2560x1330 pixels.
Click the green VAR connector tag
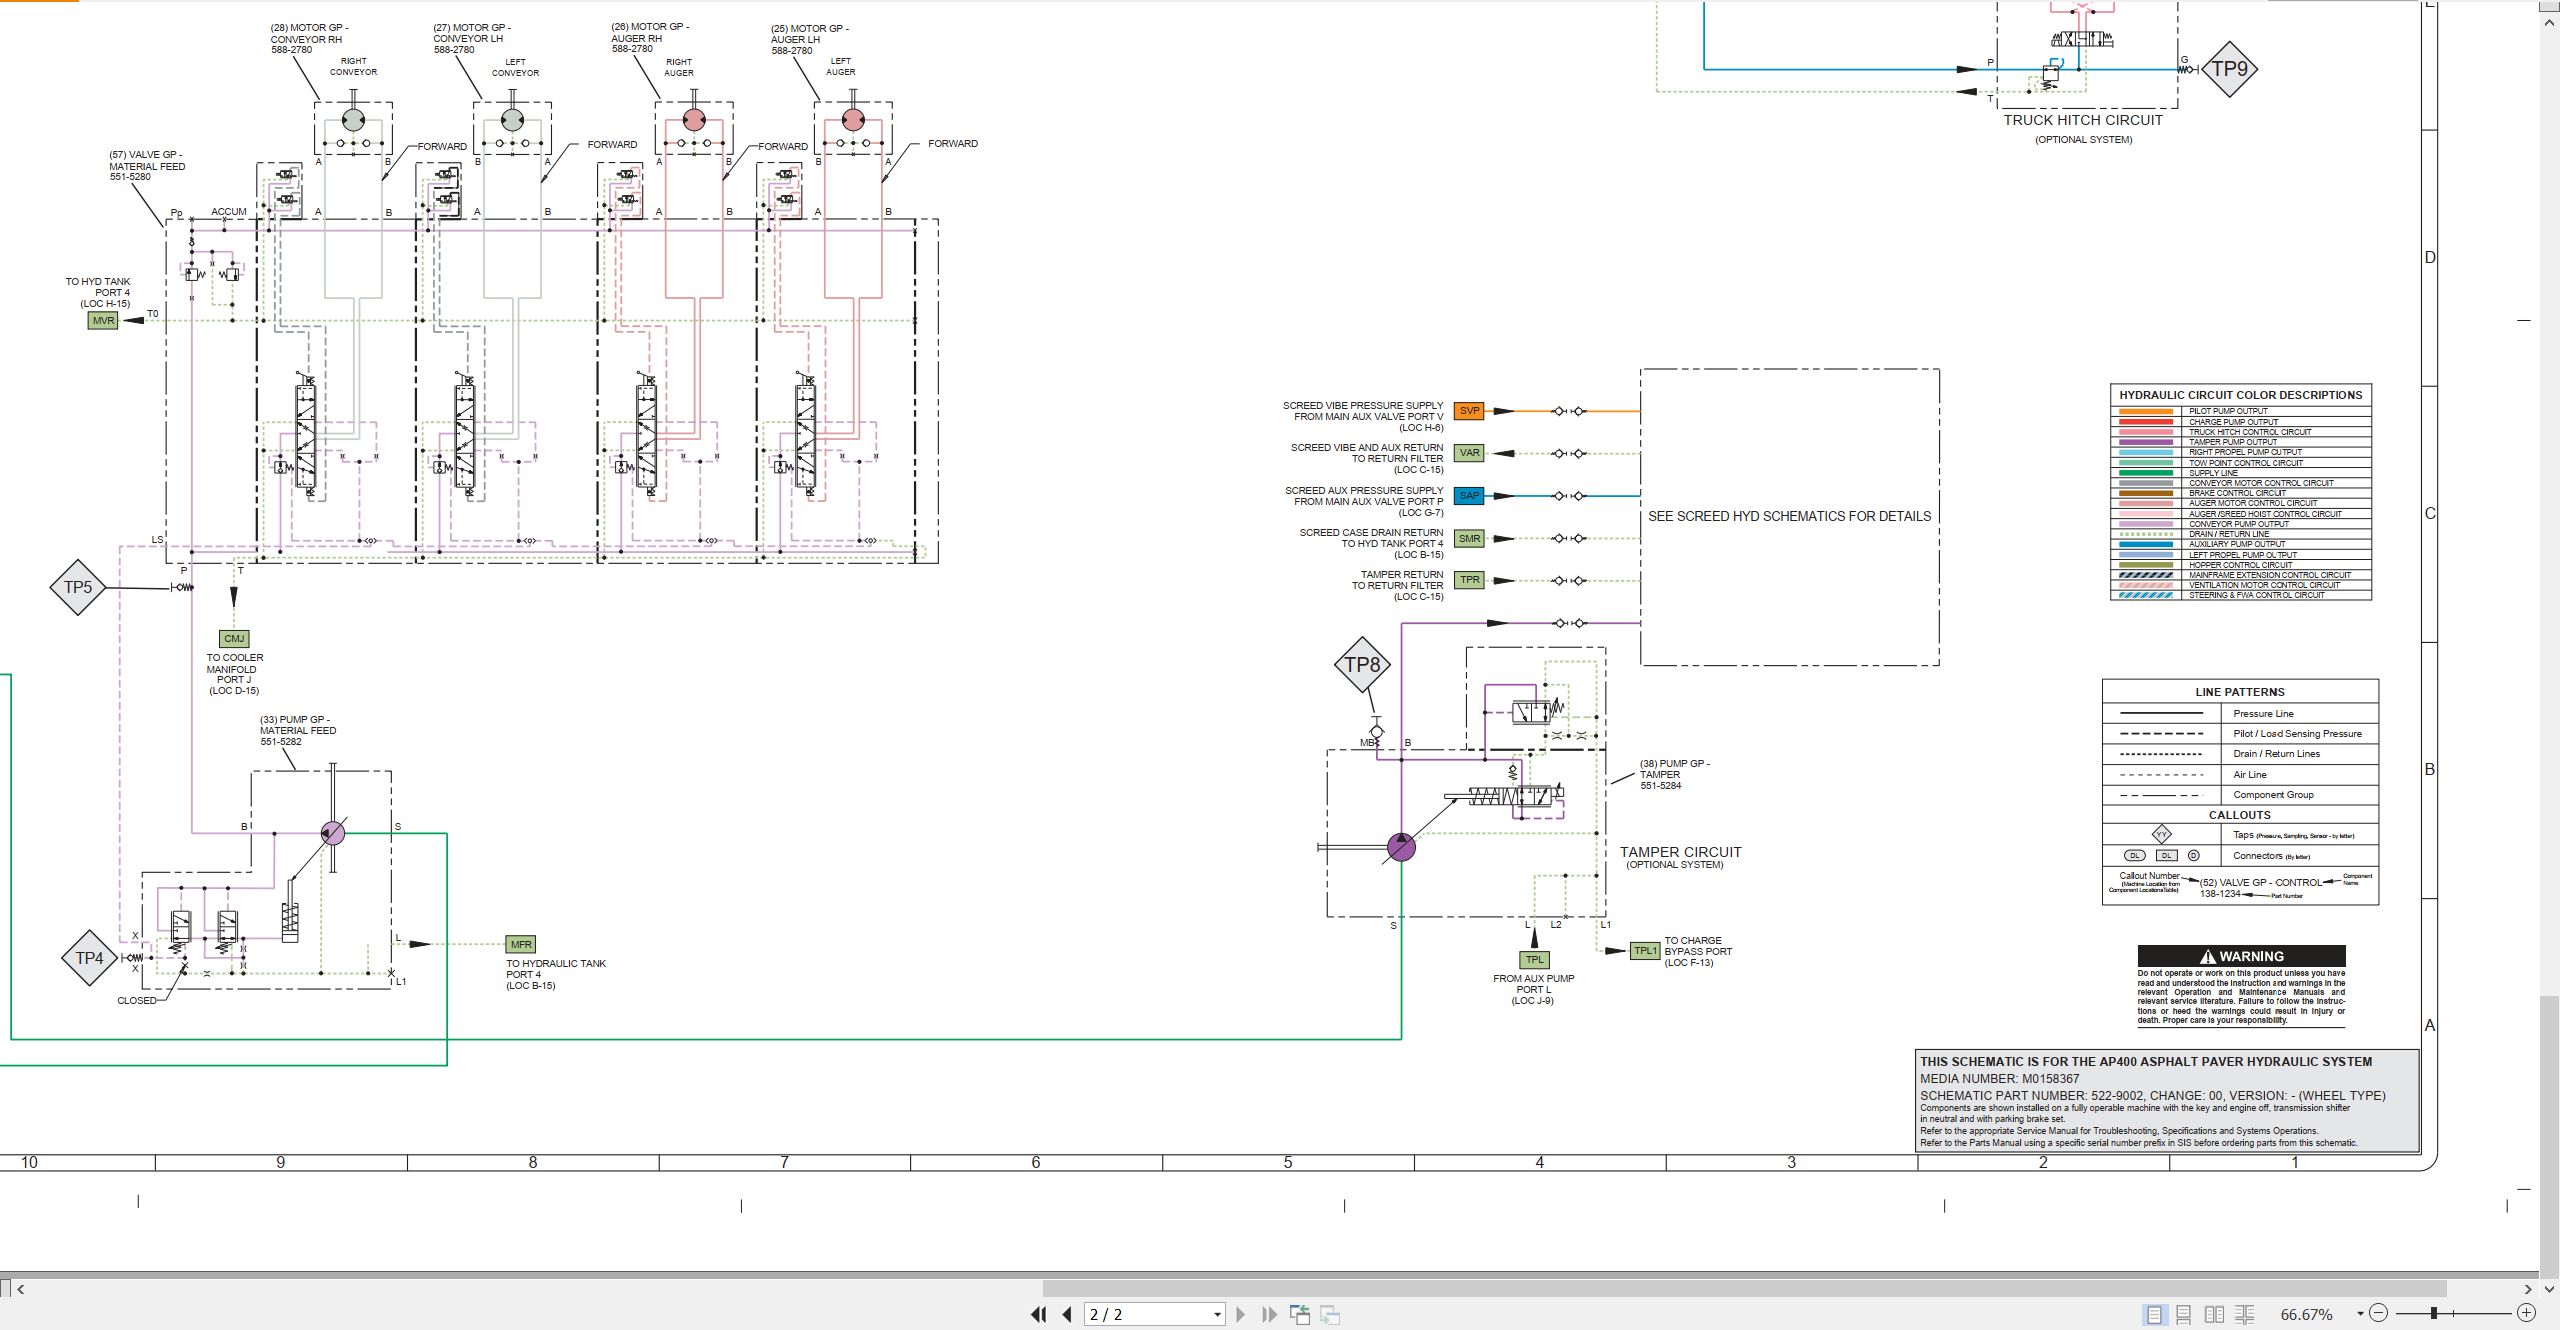coord(1469,453)
